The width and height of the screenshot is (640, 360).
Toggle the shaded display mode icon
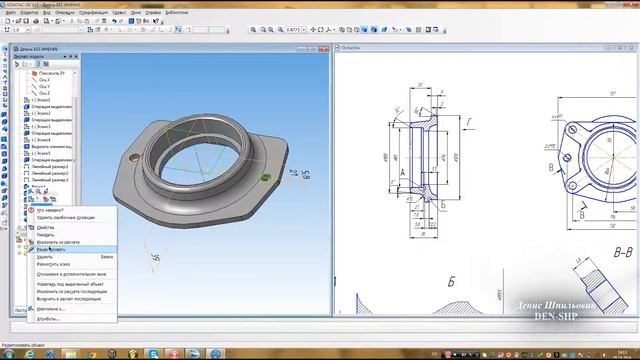point(364,30)
